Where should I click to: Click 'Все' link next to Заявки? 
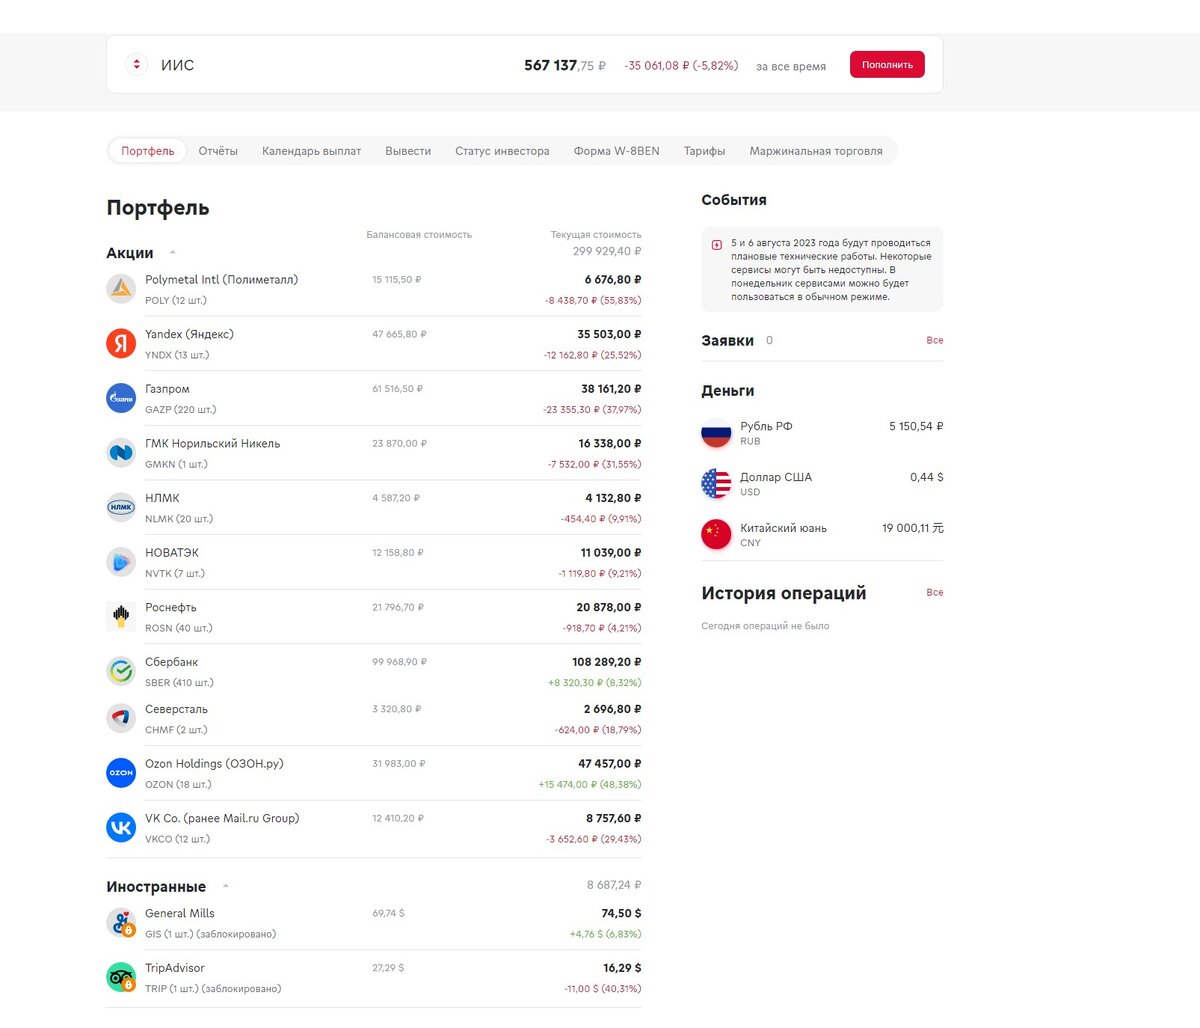(x=935, y=340)
